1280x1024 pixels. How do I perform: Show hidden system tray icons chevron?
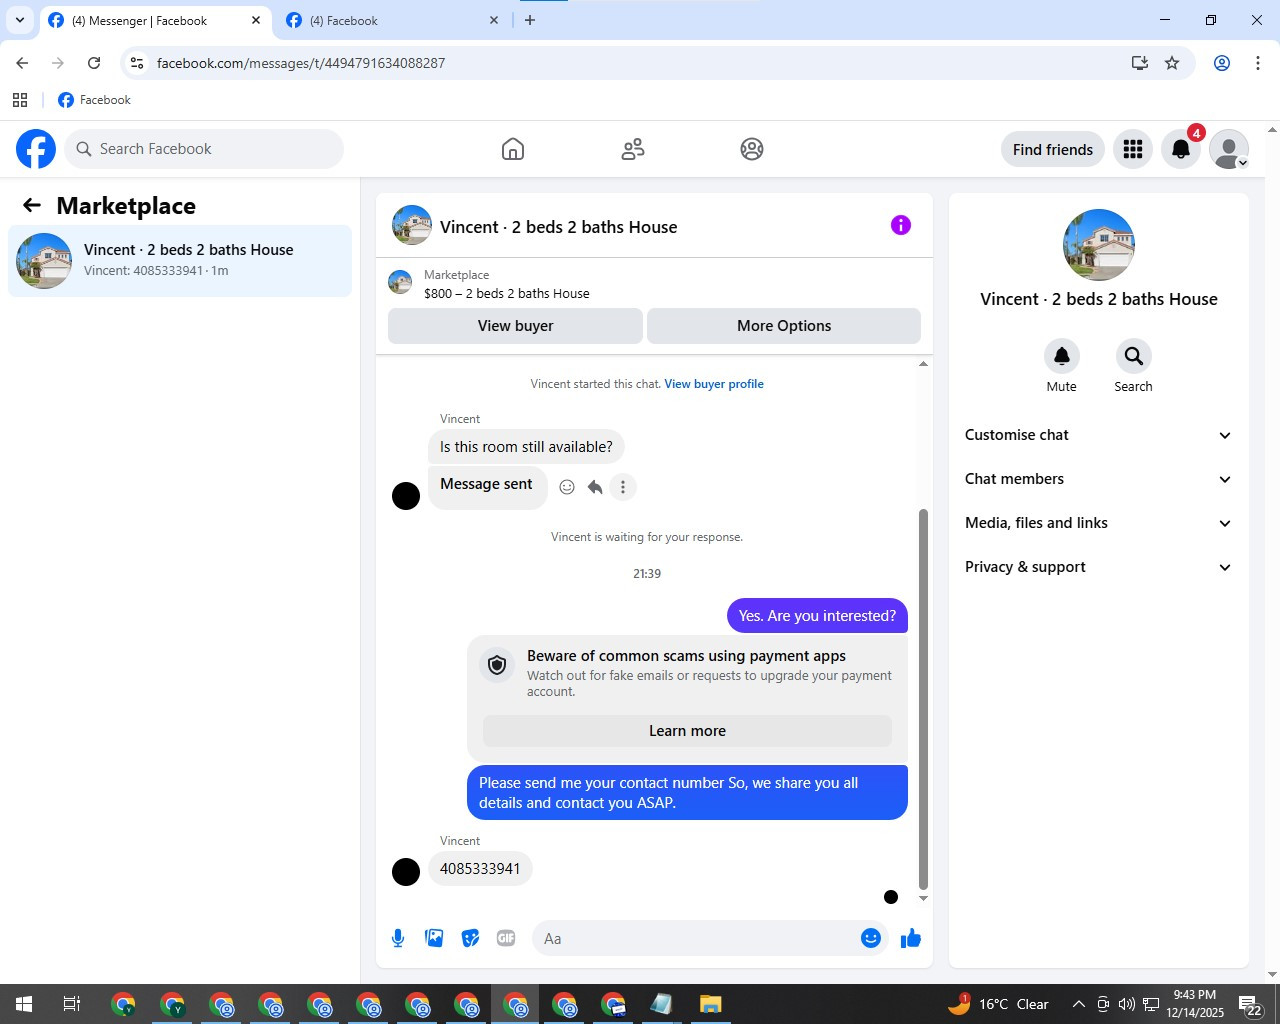[1078, 1004]
